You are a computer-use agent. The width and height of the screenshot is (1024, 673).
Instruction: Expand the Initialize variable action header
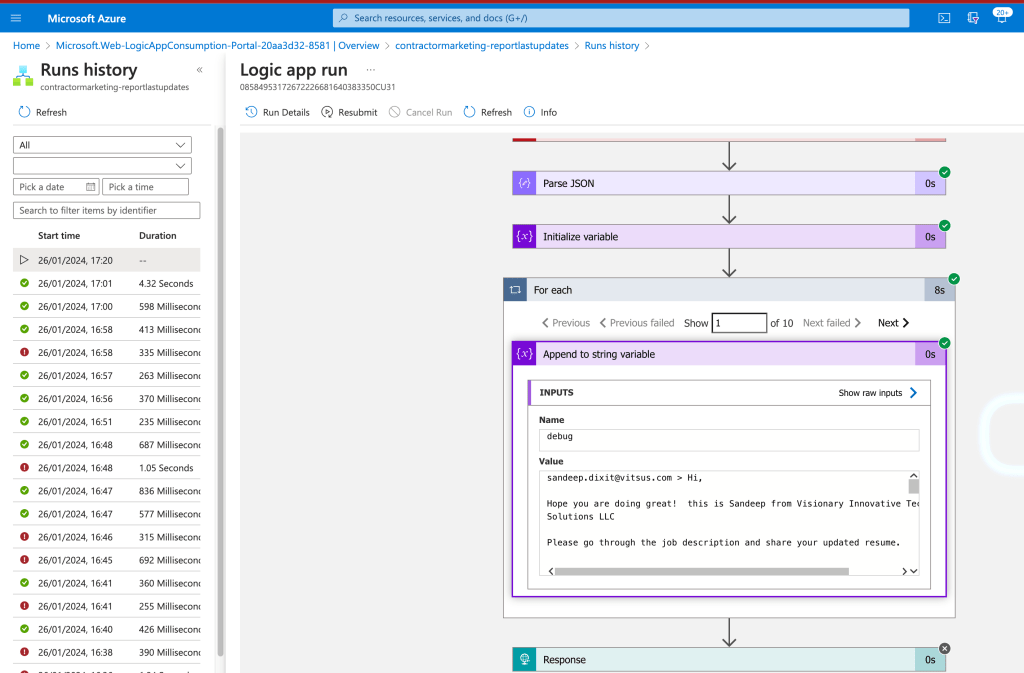click(729, 236)
